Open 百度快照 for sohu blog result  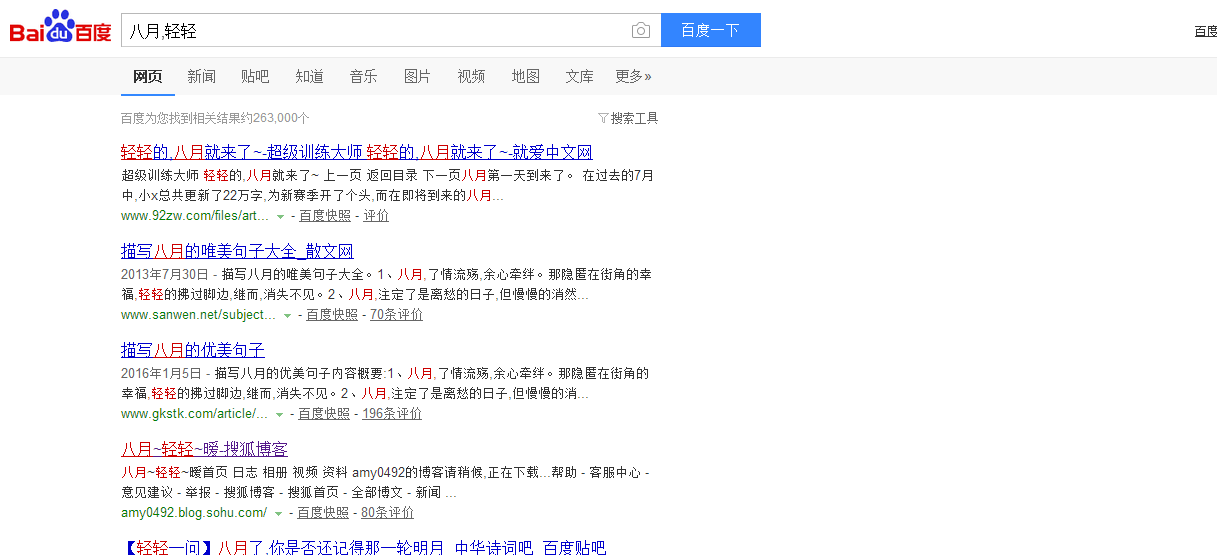[x=323, y=512]
